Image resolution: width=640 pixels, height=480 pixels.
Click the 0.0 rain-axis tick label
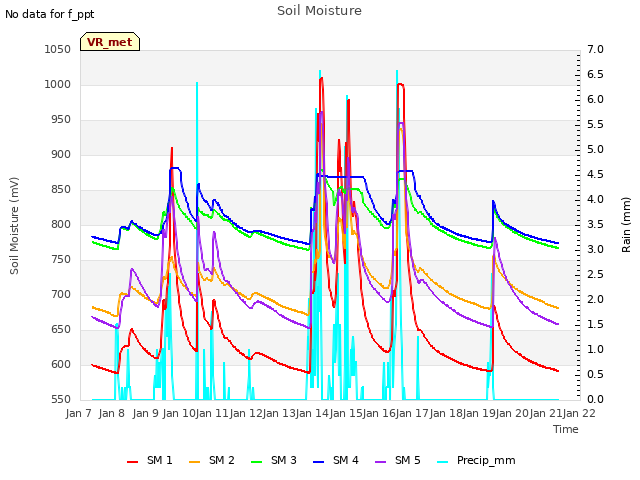coord(596,399)
